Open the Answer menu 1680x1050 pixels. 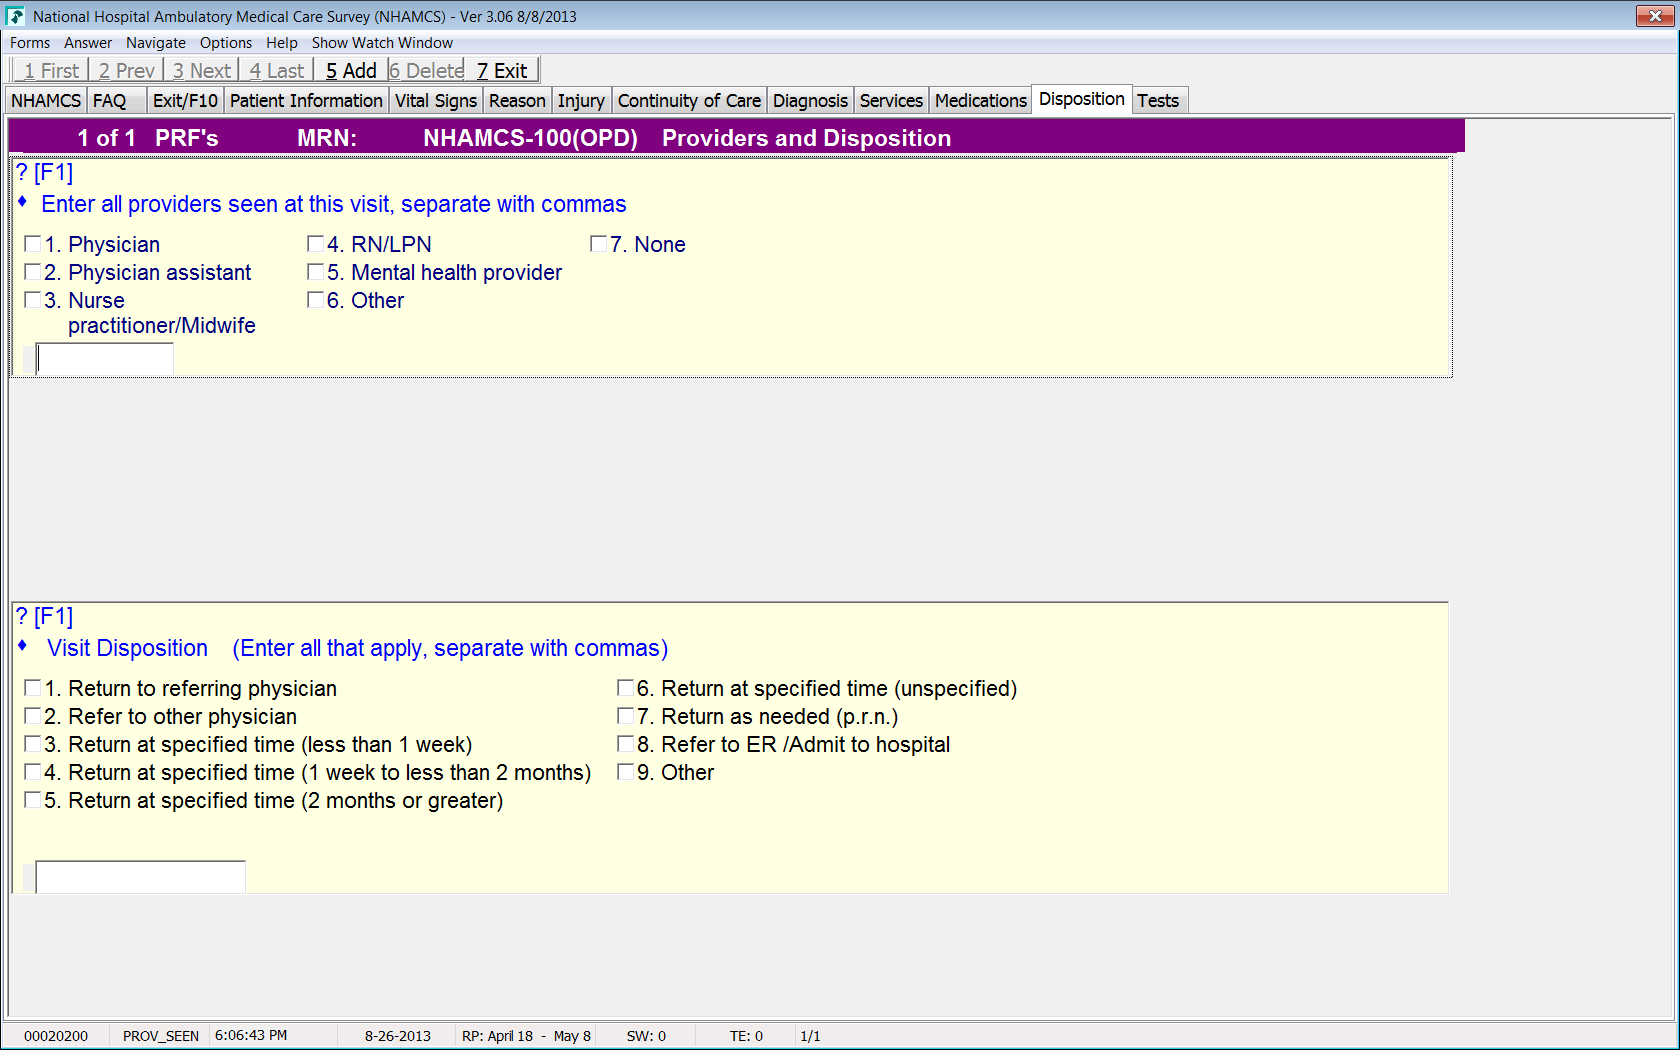coord(88,43)
